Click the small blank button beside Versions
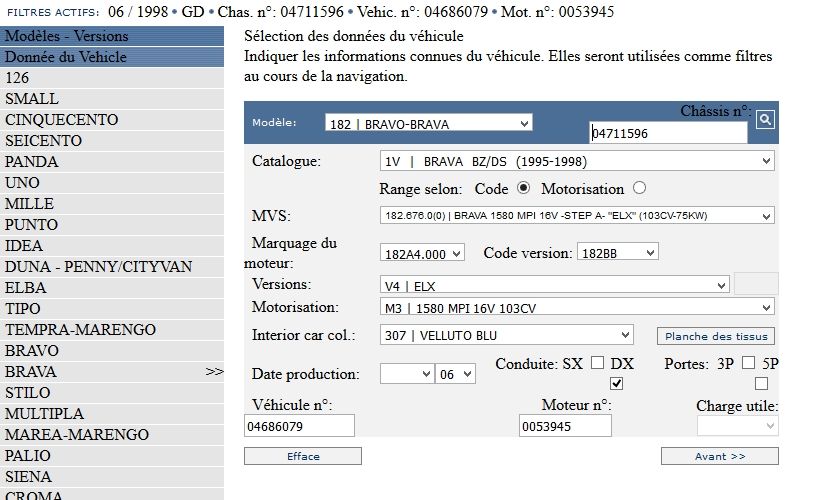 (756, 284)
